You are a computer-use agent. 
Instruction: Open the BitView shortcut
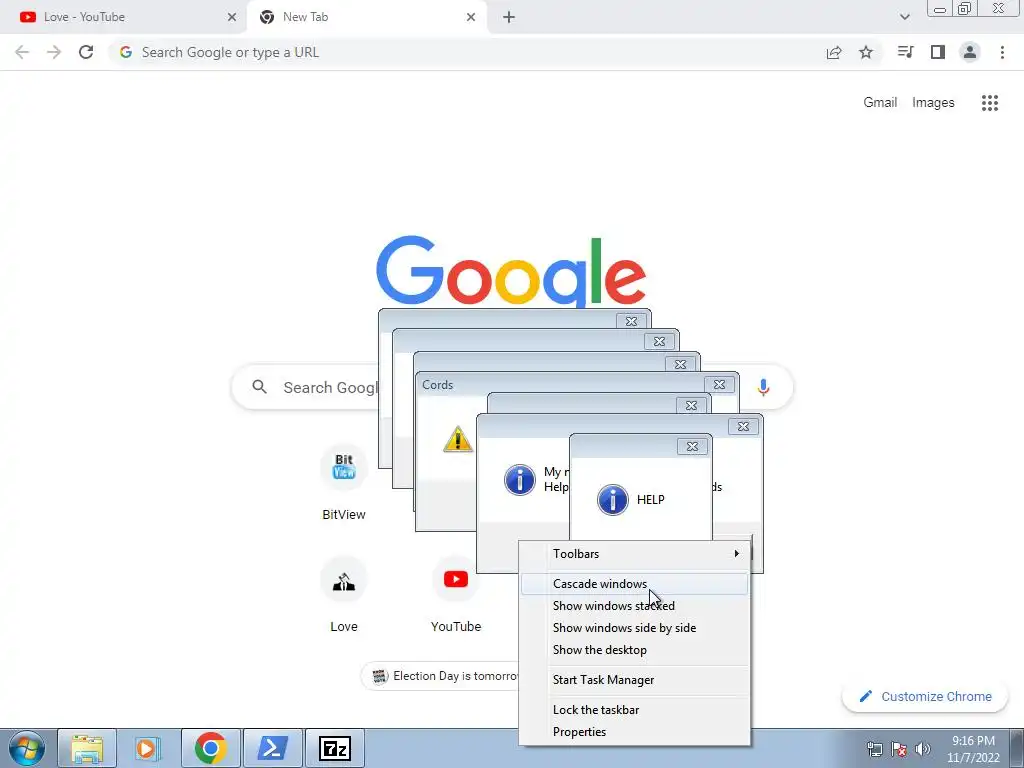[x=344, y=482]
